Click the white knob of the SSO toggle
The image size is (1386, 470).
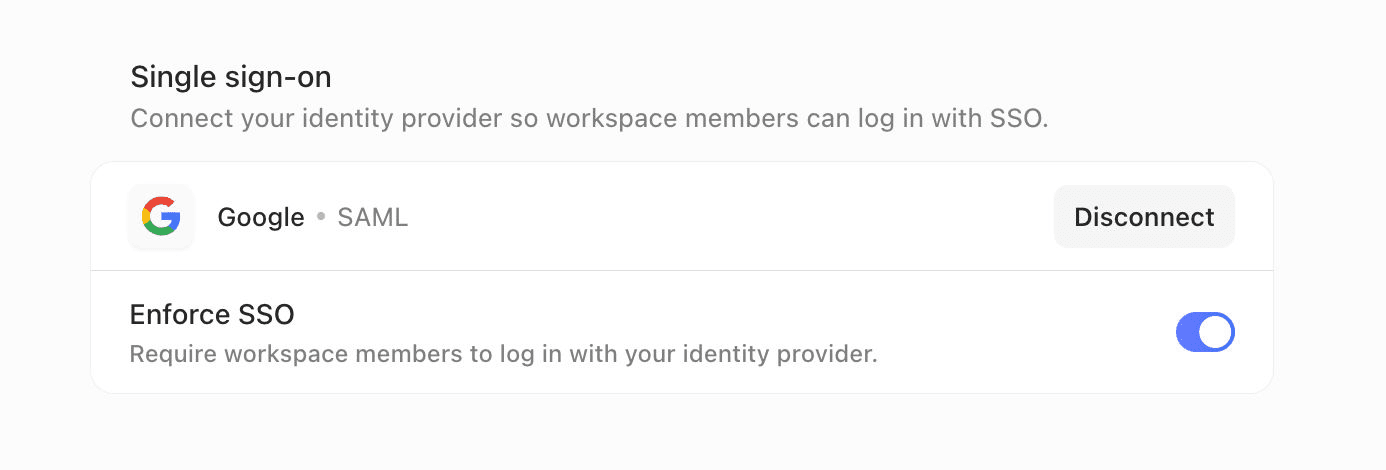point(1215,332)
